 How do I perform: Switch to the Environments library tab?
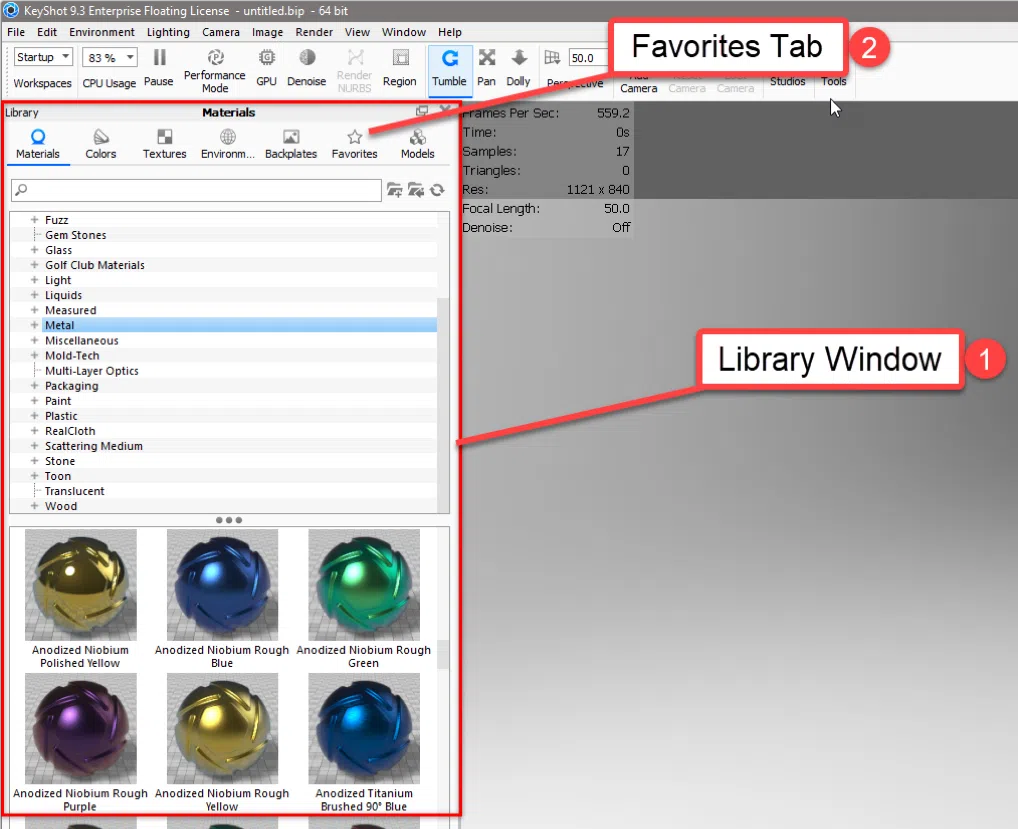pos(228,144)
